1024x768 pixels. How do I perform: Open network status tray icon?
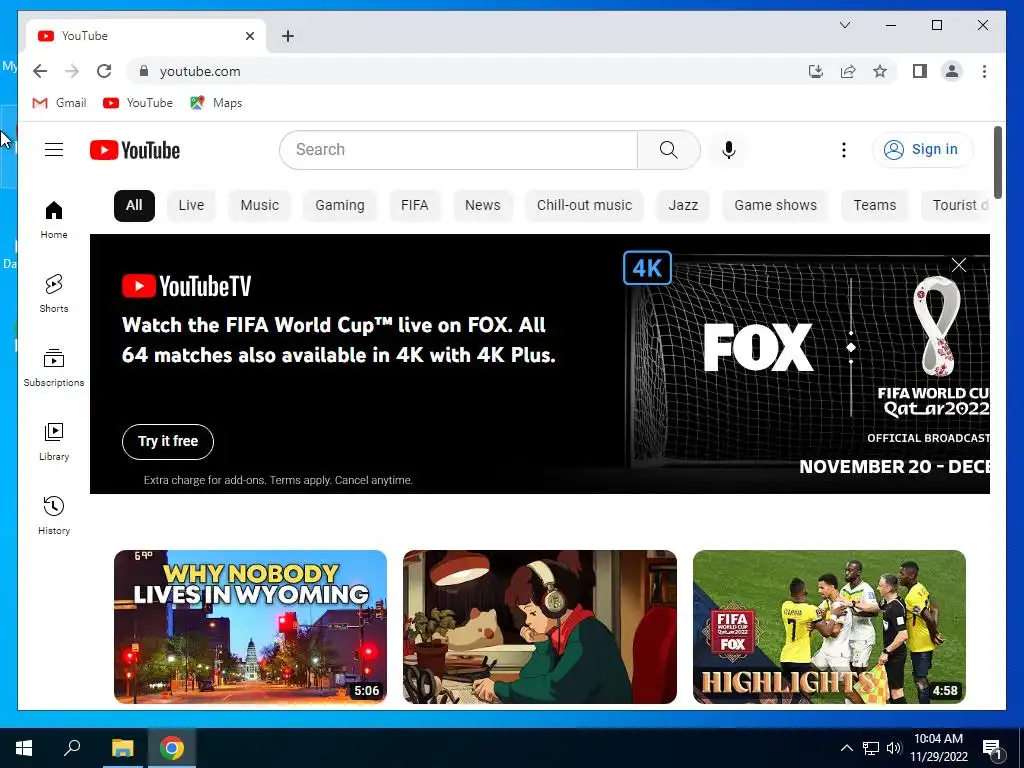(871, 748)
